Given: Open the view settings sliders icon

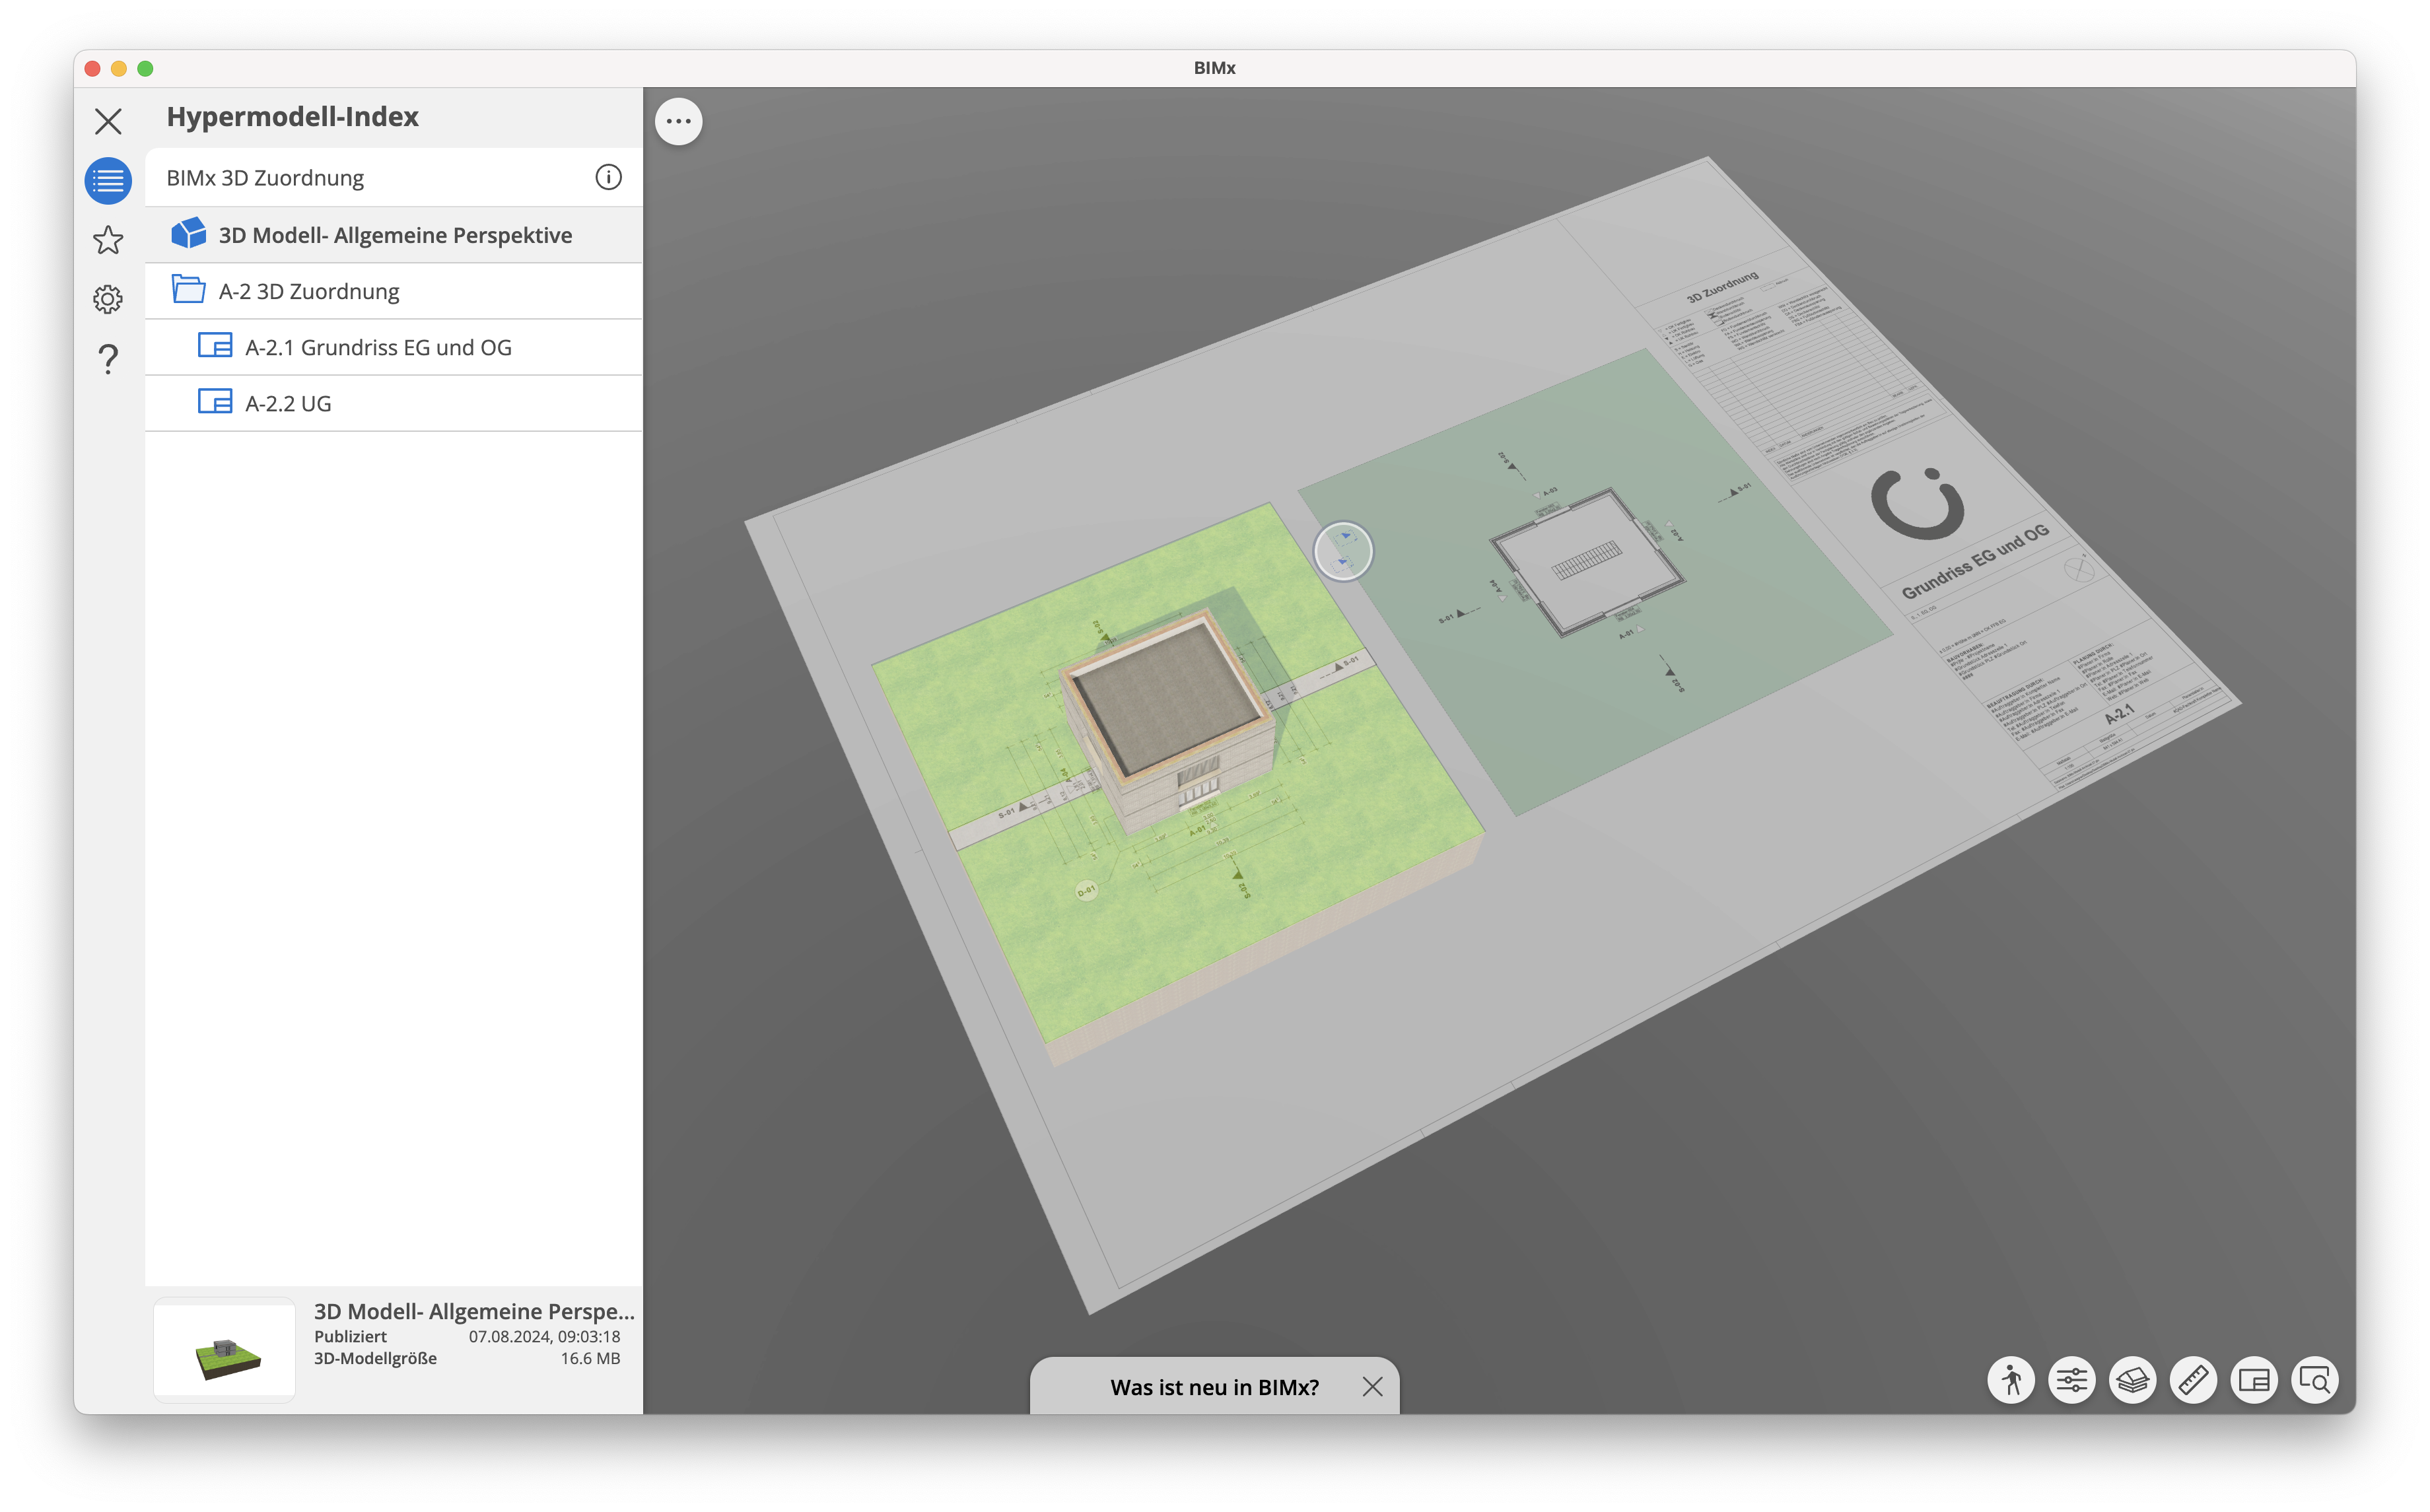Looking at the screenshot, I should pyautogui.click(x=2072, y=1381).
